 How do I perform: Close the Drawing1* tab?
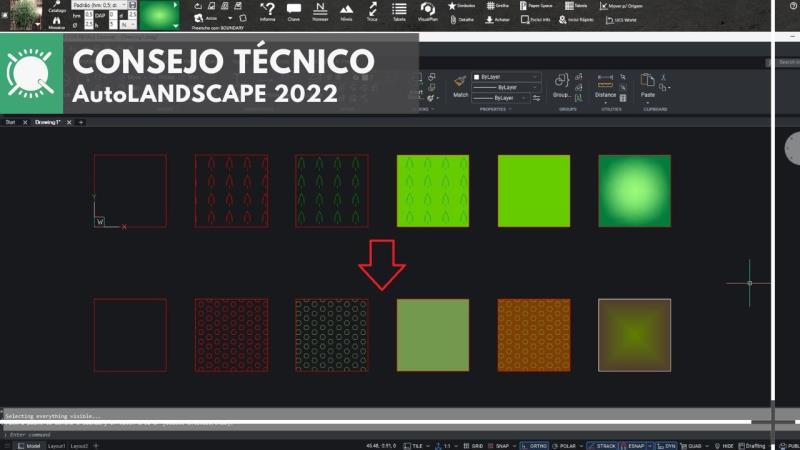pyautogui.click(x=69, y=122)
